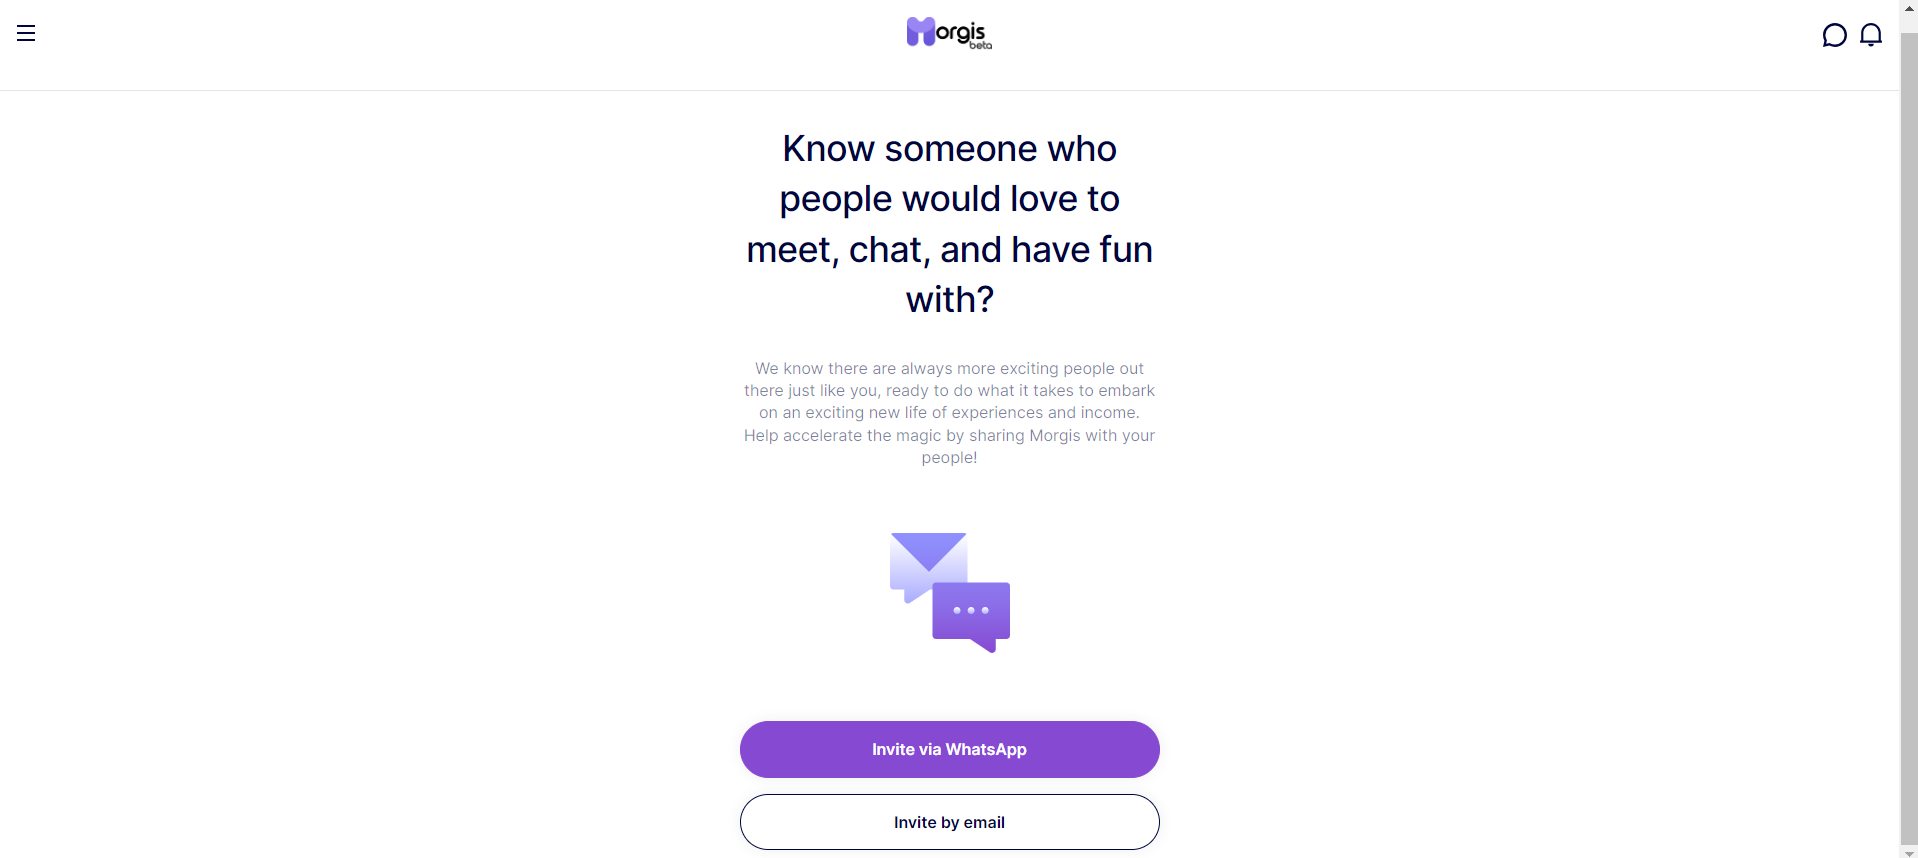Open the notifications bell
The width and height of the screenshot is (1918, 858).
[1871, 35]
